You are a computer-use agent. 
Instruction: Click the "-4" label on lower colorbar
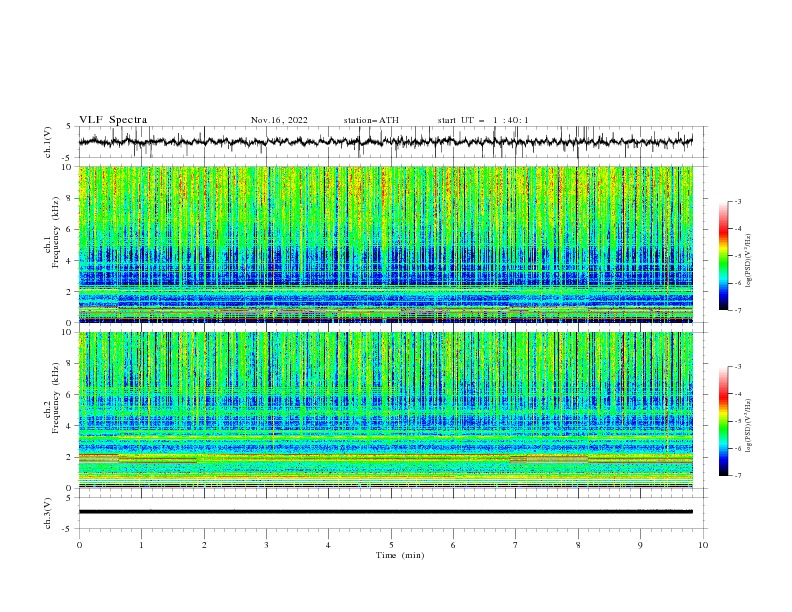(737, 394)
